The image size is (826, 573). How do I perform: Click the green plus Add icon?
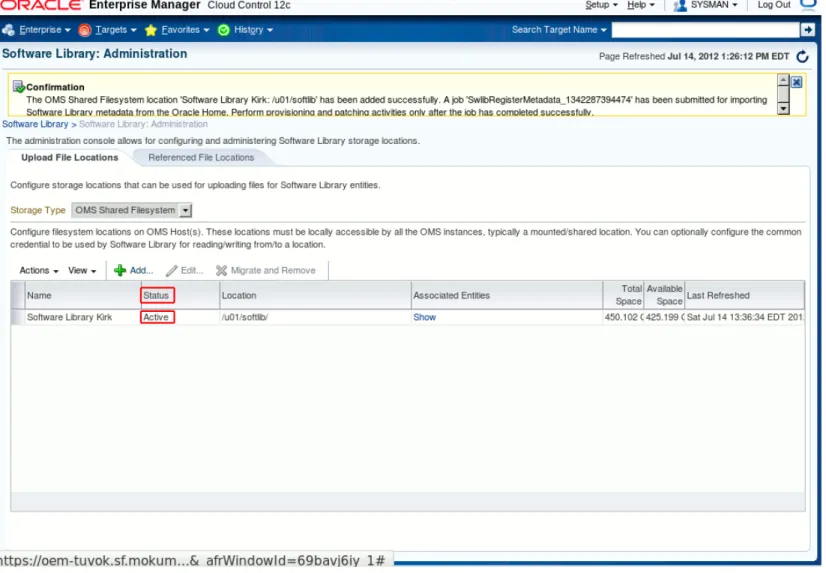120,271
